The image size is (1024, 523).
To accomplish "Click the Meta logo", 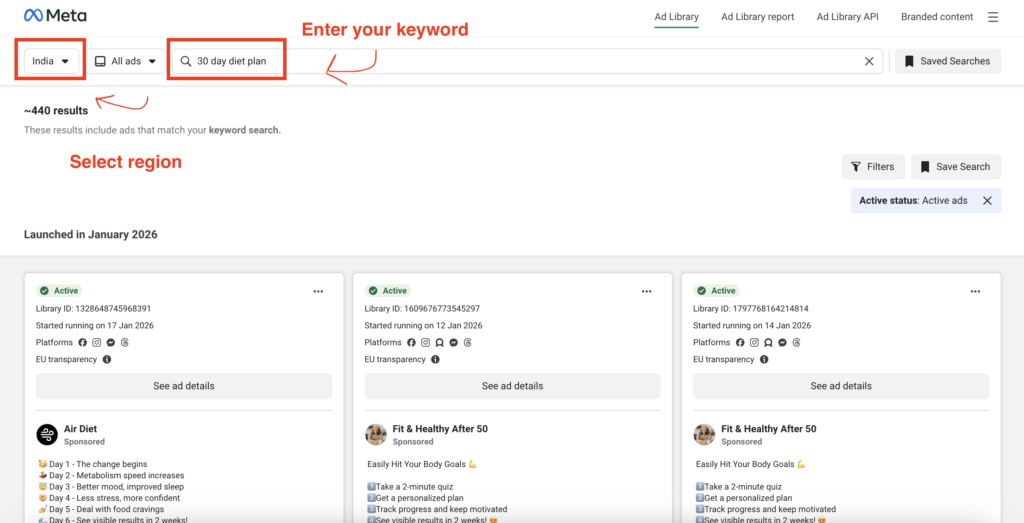I will pos(55,16).
